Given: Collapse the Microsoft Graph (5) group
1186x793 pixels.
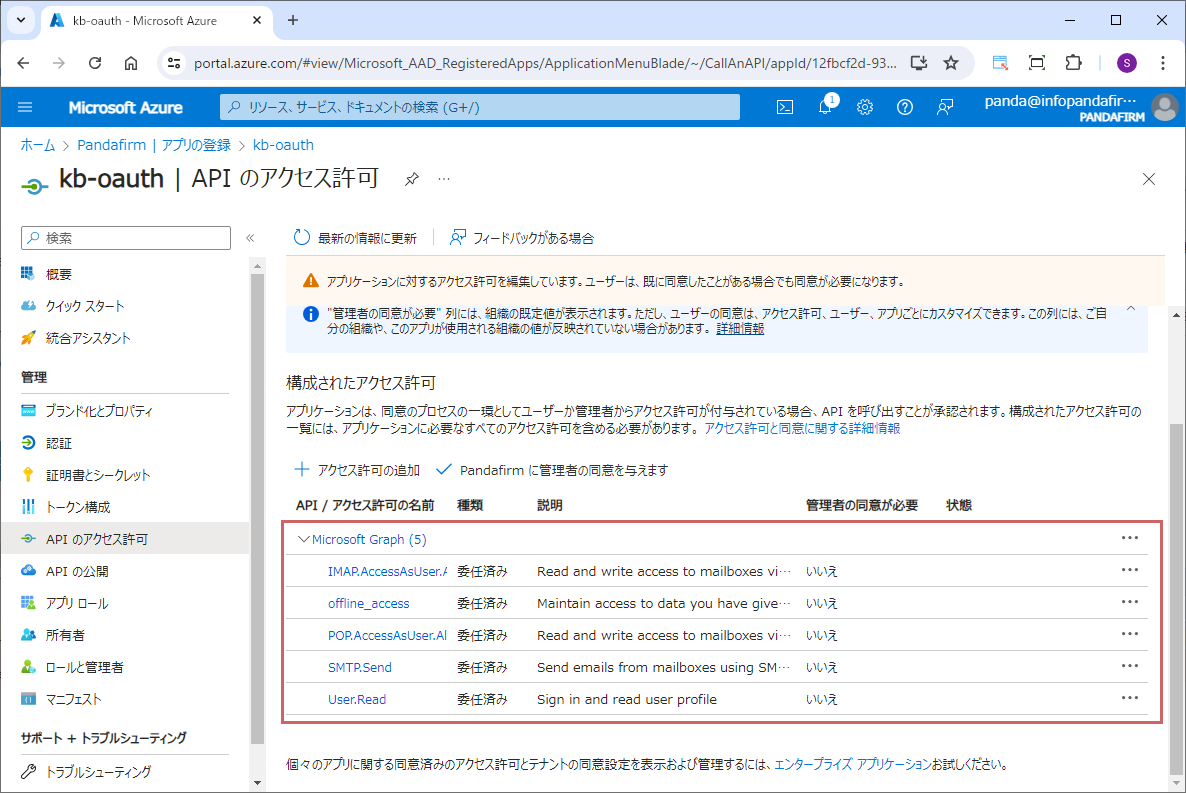Looking at the screenshot, I should pyautogui.click(x=304, y=539).
